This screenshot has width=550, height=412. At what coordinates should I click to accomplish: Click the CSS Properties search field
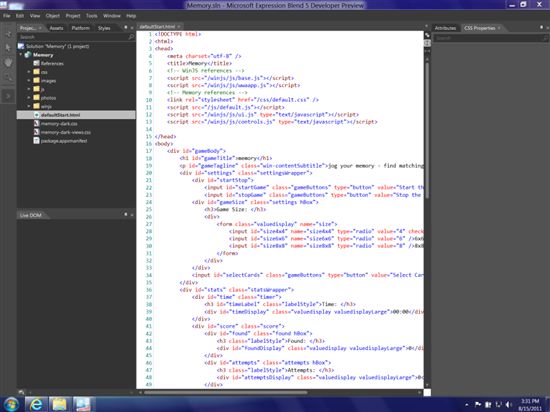coord(490,38)
